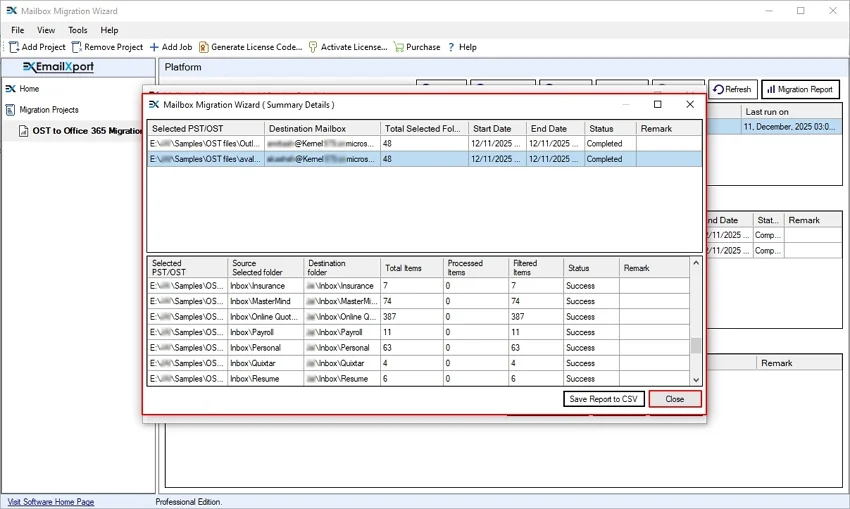Viewport: 850px width, 509px height.
Task: Select the Inbox\Payroll folder row
Action: pos(418,332)
